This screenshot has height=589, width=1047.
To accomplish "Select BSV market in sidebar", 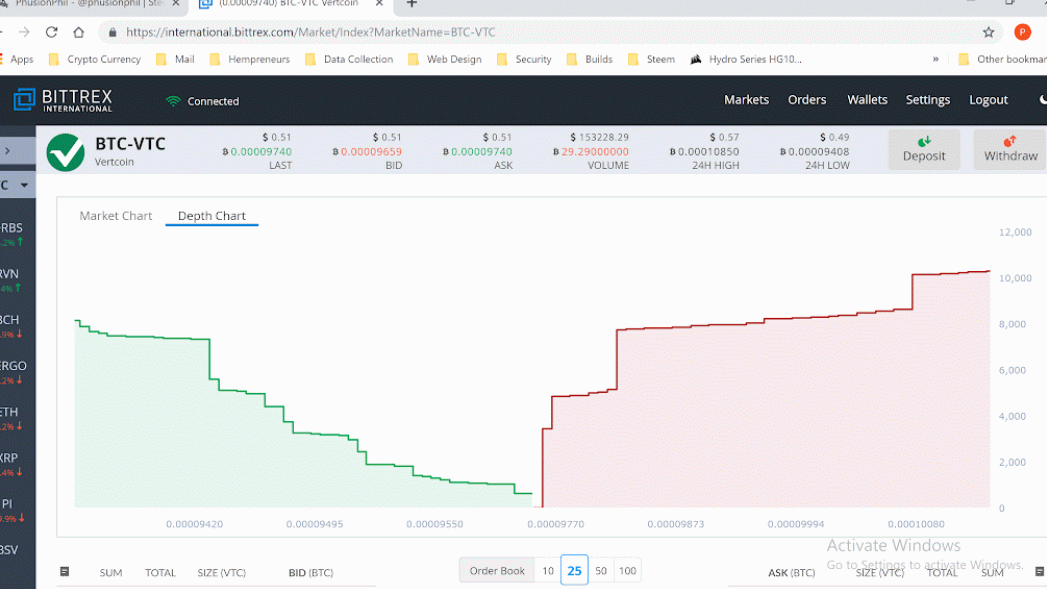I will (x=9, y=550).
